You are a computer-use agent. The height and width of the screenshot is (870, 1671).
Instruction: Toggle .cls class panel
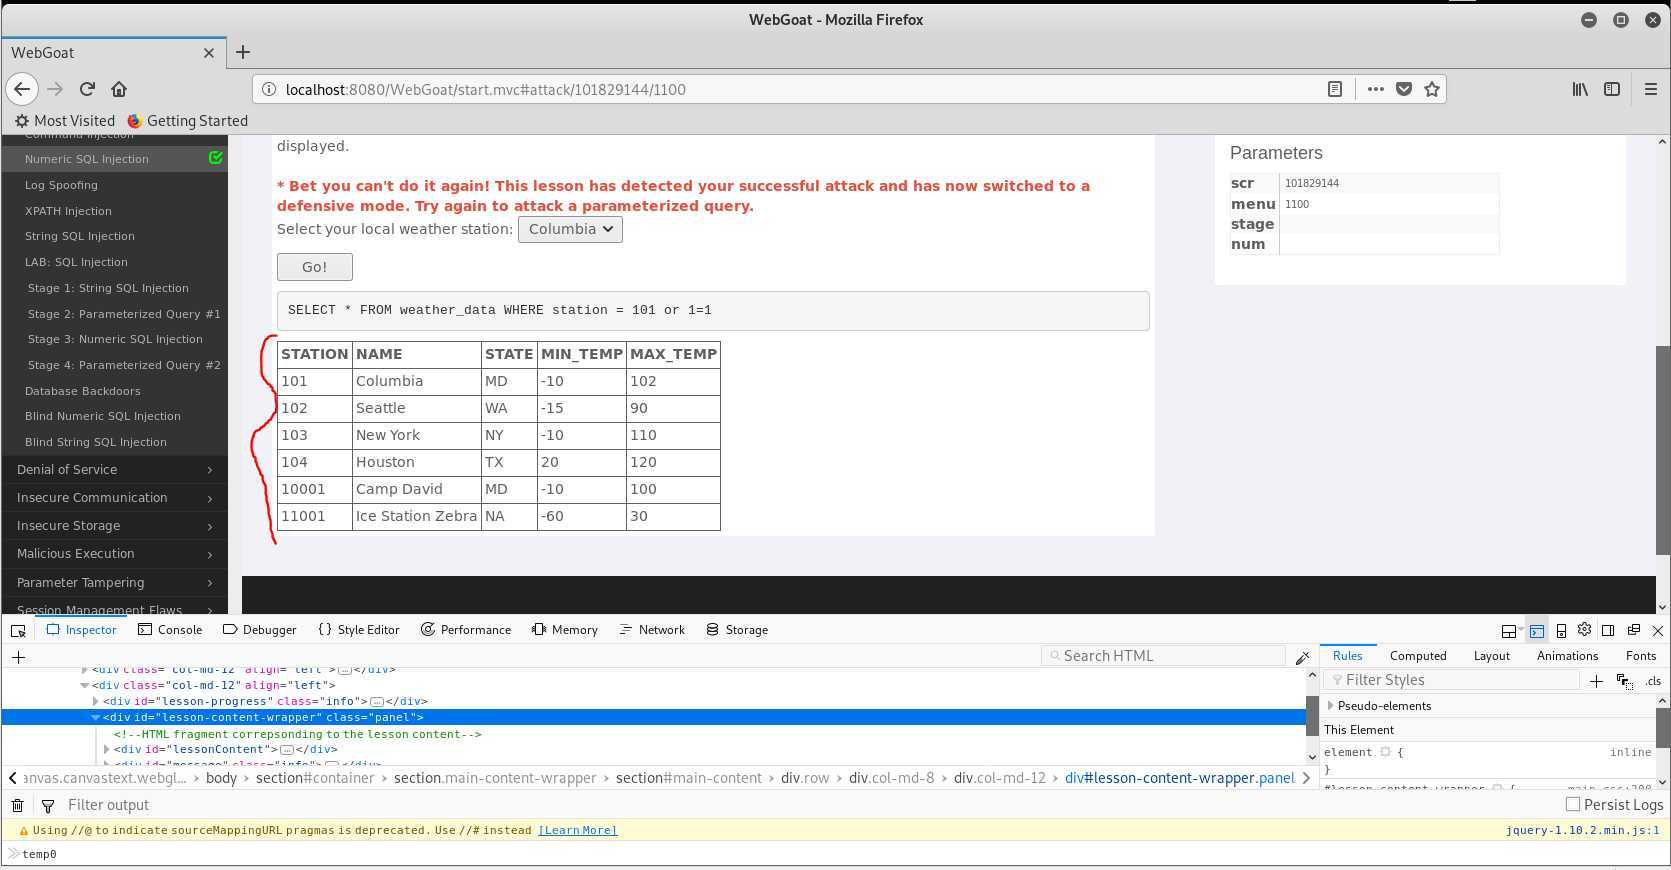click(x=1653, y=681)
